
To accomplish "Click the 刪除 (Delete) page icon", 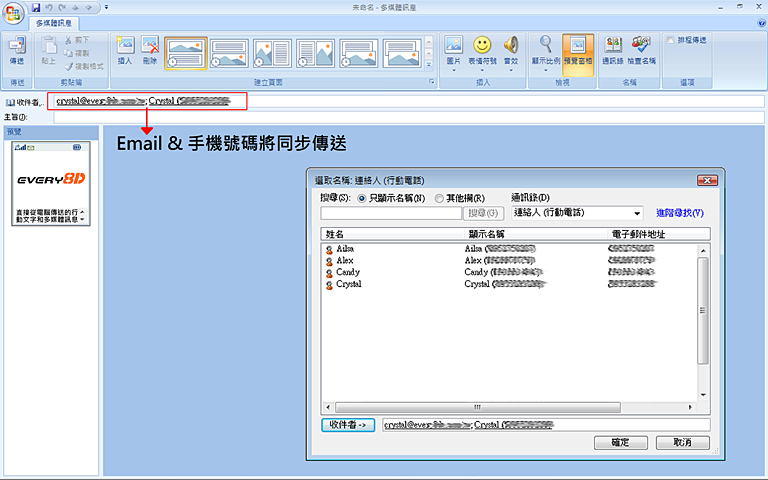I will (x=150, y=50).
